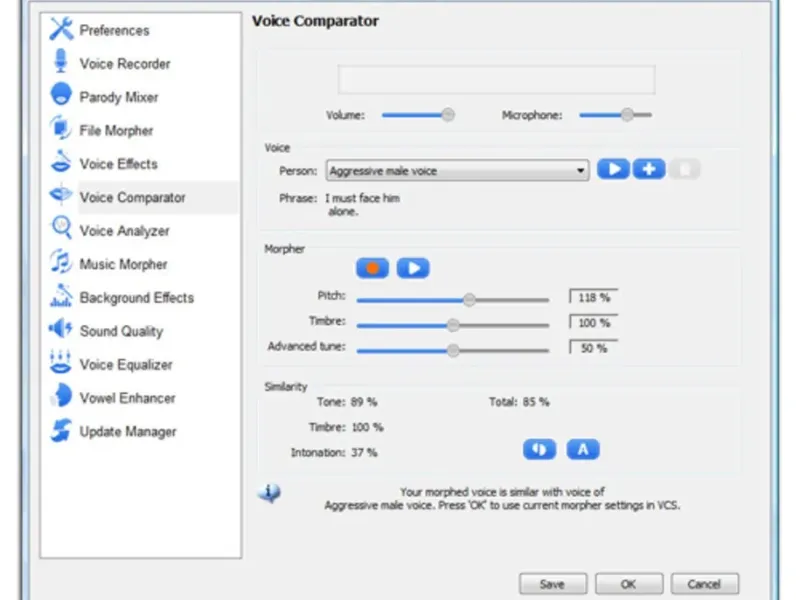Click the OK button

tap(629, 584)
